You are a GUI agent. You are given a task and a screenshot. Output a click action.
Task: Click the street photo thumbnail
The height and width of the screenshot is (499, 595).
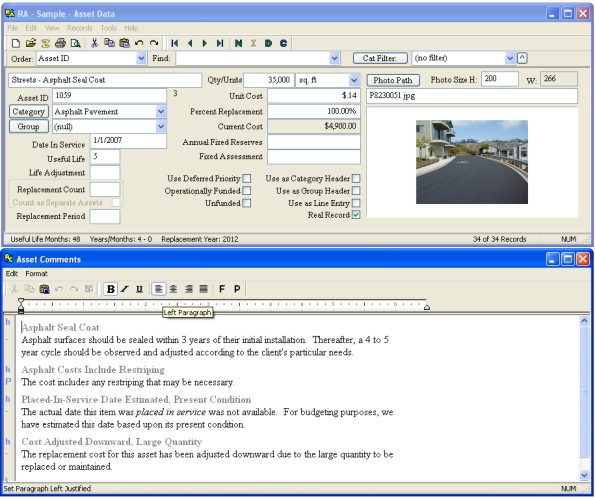click(472, 162)
